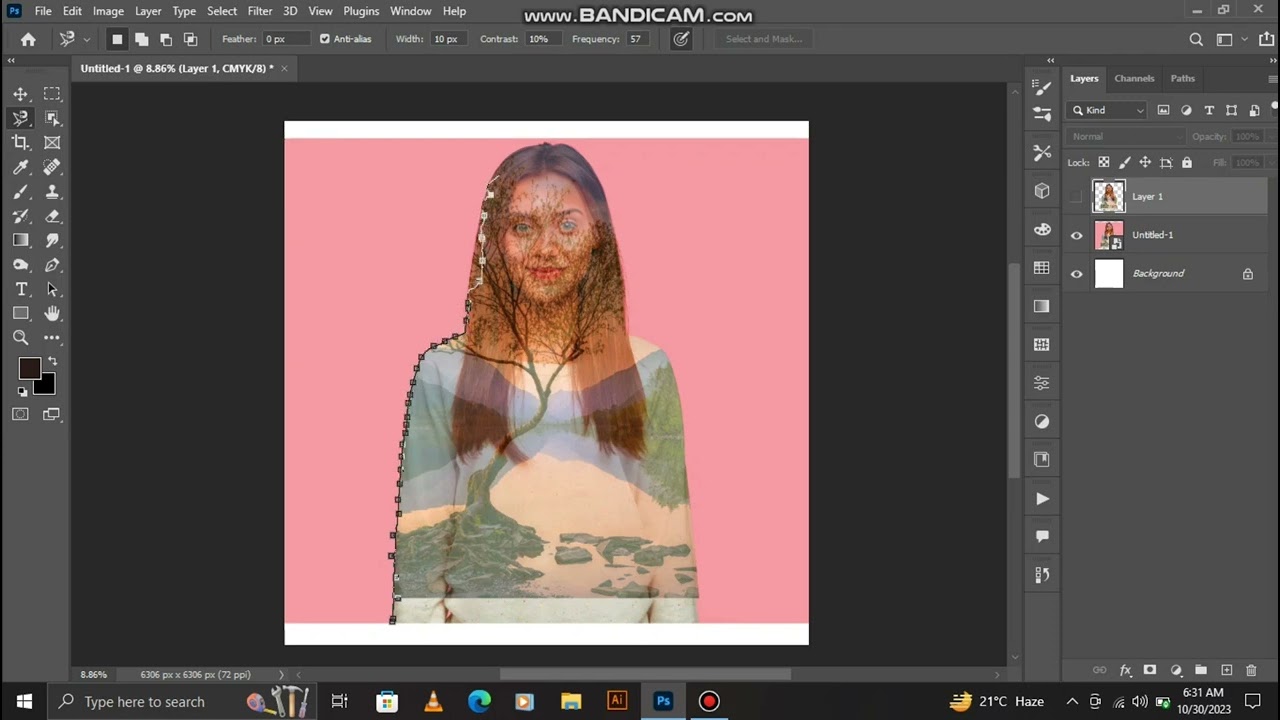
Task: Open the Kind filter dropdown
Action: (1107, 110)
